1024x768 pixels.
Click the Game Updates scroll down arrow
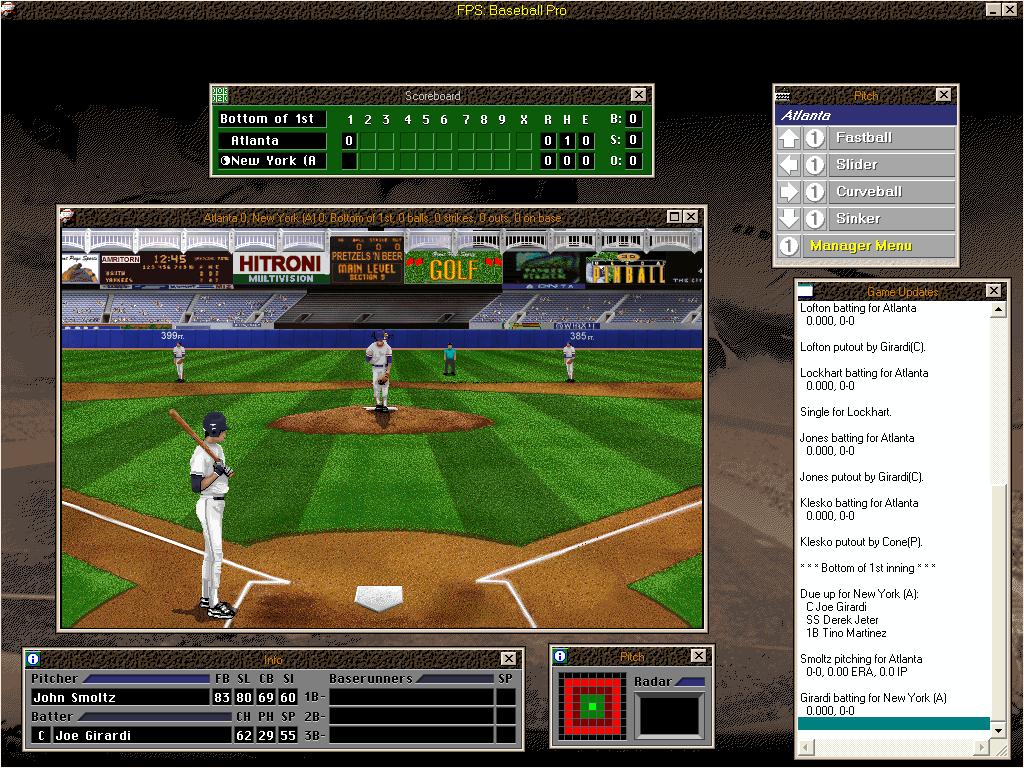997,729
